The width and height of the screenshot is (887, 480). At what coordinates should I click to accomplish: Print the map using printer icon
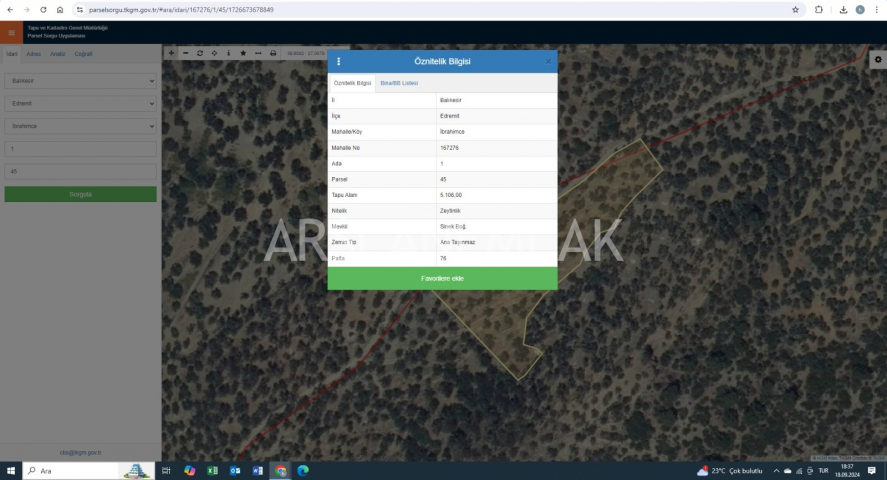coord(273,53)
